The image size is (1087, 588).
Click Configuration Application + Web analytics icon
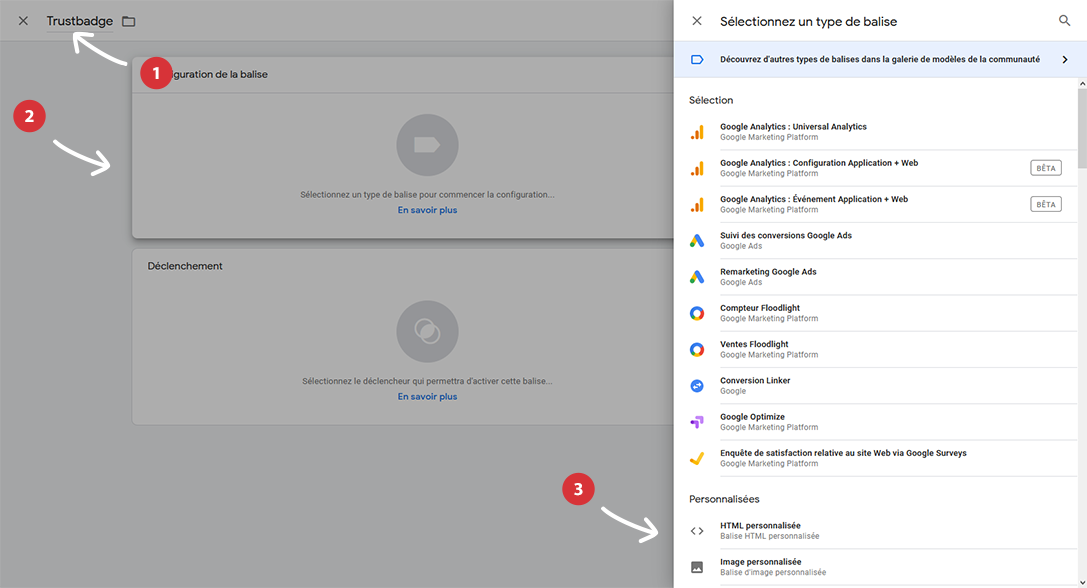click(x=697, y=168)
